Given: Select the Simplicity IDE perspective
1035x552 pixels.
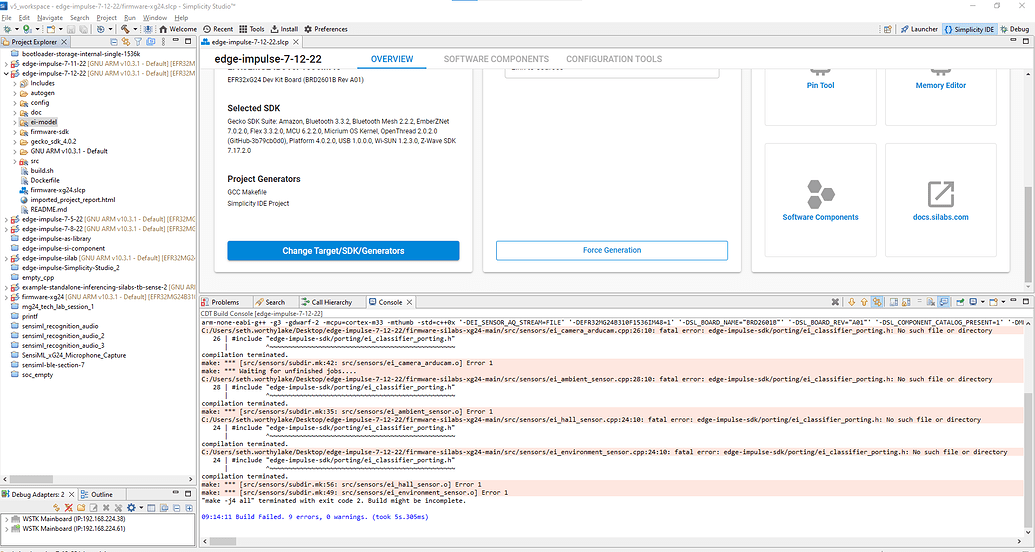Looking at the screenshot, I should [x=969, y=29].
